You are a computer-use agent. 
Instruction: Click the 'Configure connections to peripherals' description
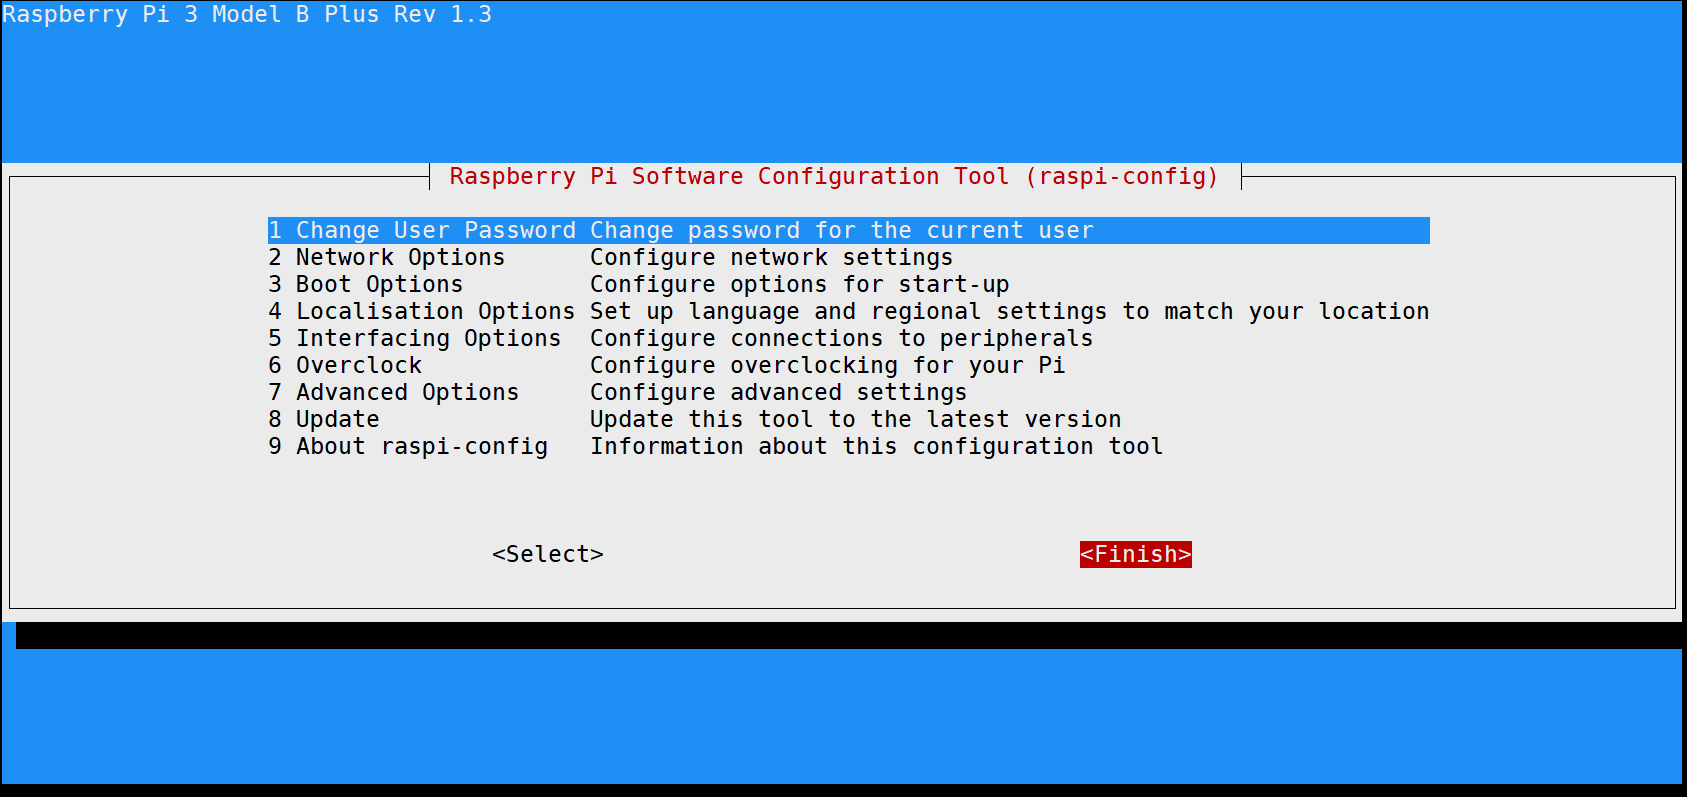(841, 339)
